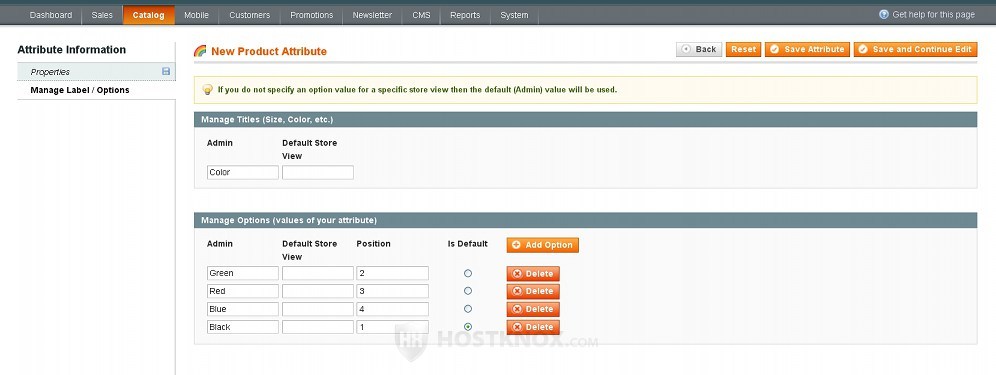
Task: Click the Back button
Action: click(699, 50)
